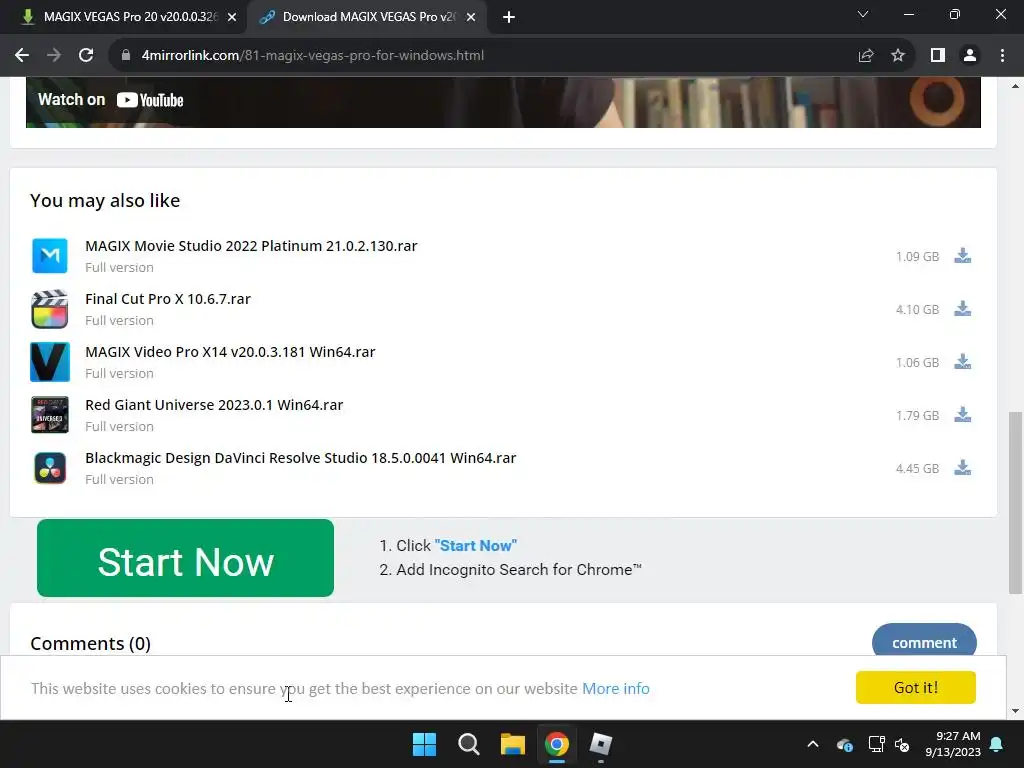
Task: Open MAGIX Movie Studio 2022 Platinum link
Action: click(251, 246)
